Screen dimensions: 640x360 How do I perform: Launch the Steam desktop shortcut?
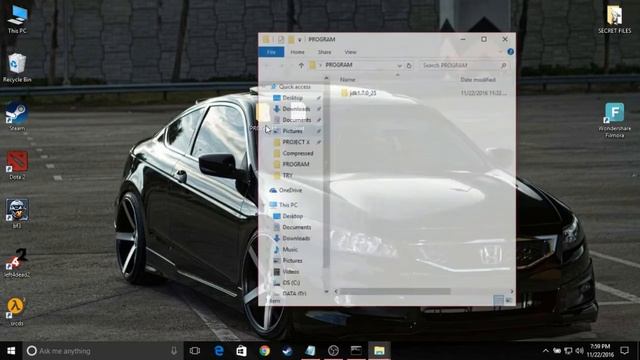pos(17,117)
